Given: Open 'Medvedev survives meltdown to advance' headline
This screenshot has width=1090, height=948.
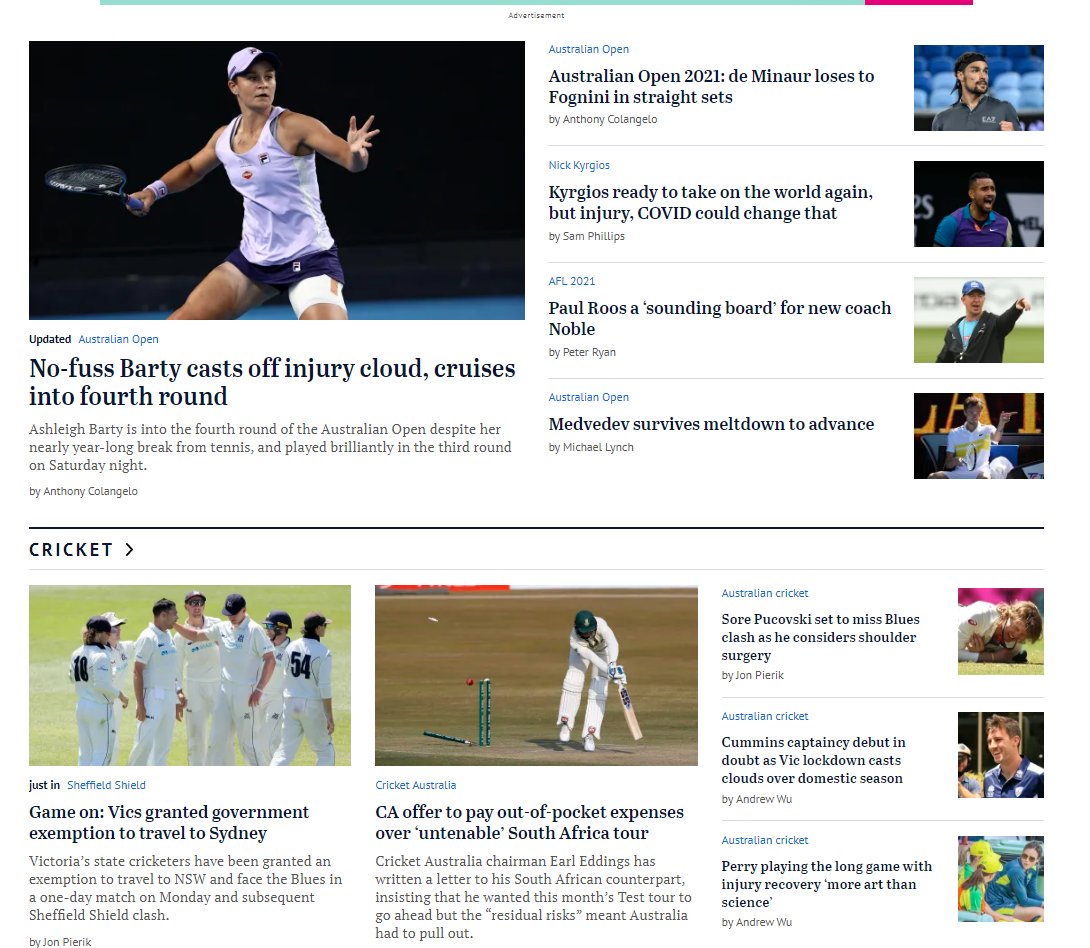Looking at the screenshot, I should [711, 424].
